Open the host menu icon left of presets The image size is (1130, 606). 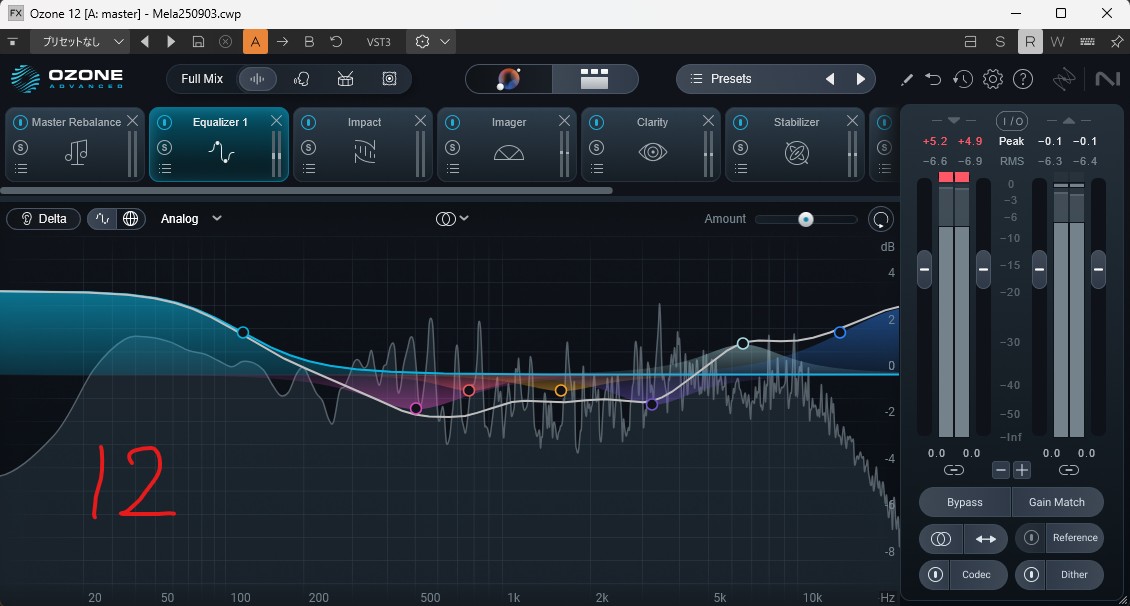[13, 42]
